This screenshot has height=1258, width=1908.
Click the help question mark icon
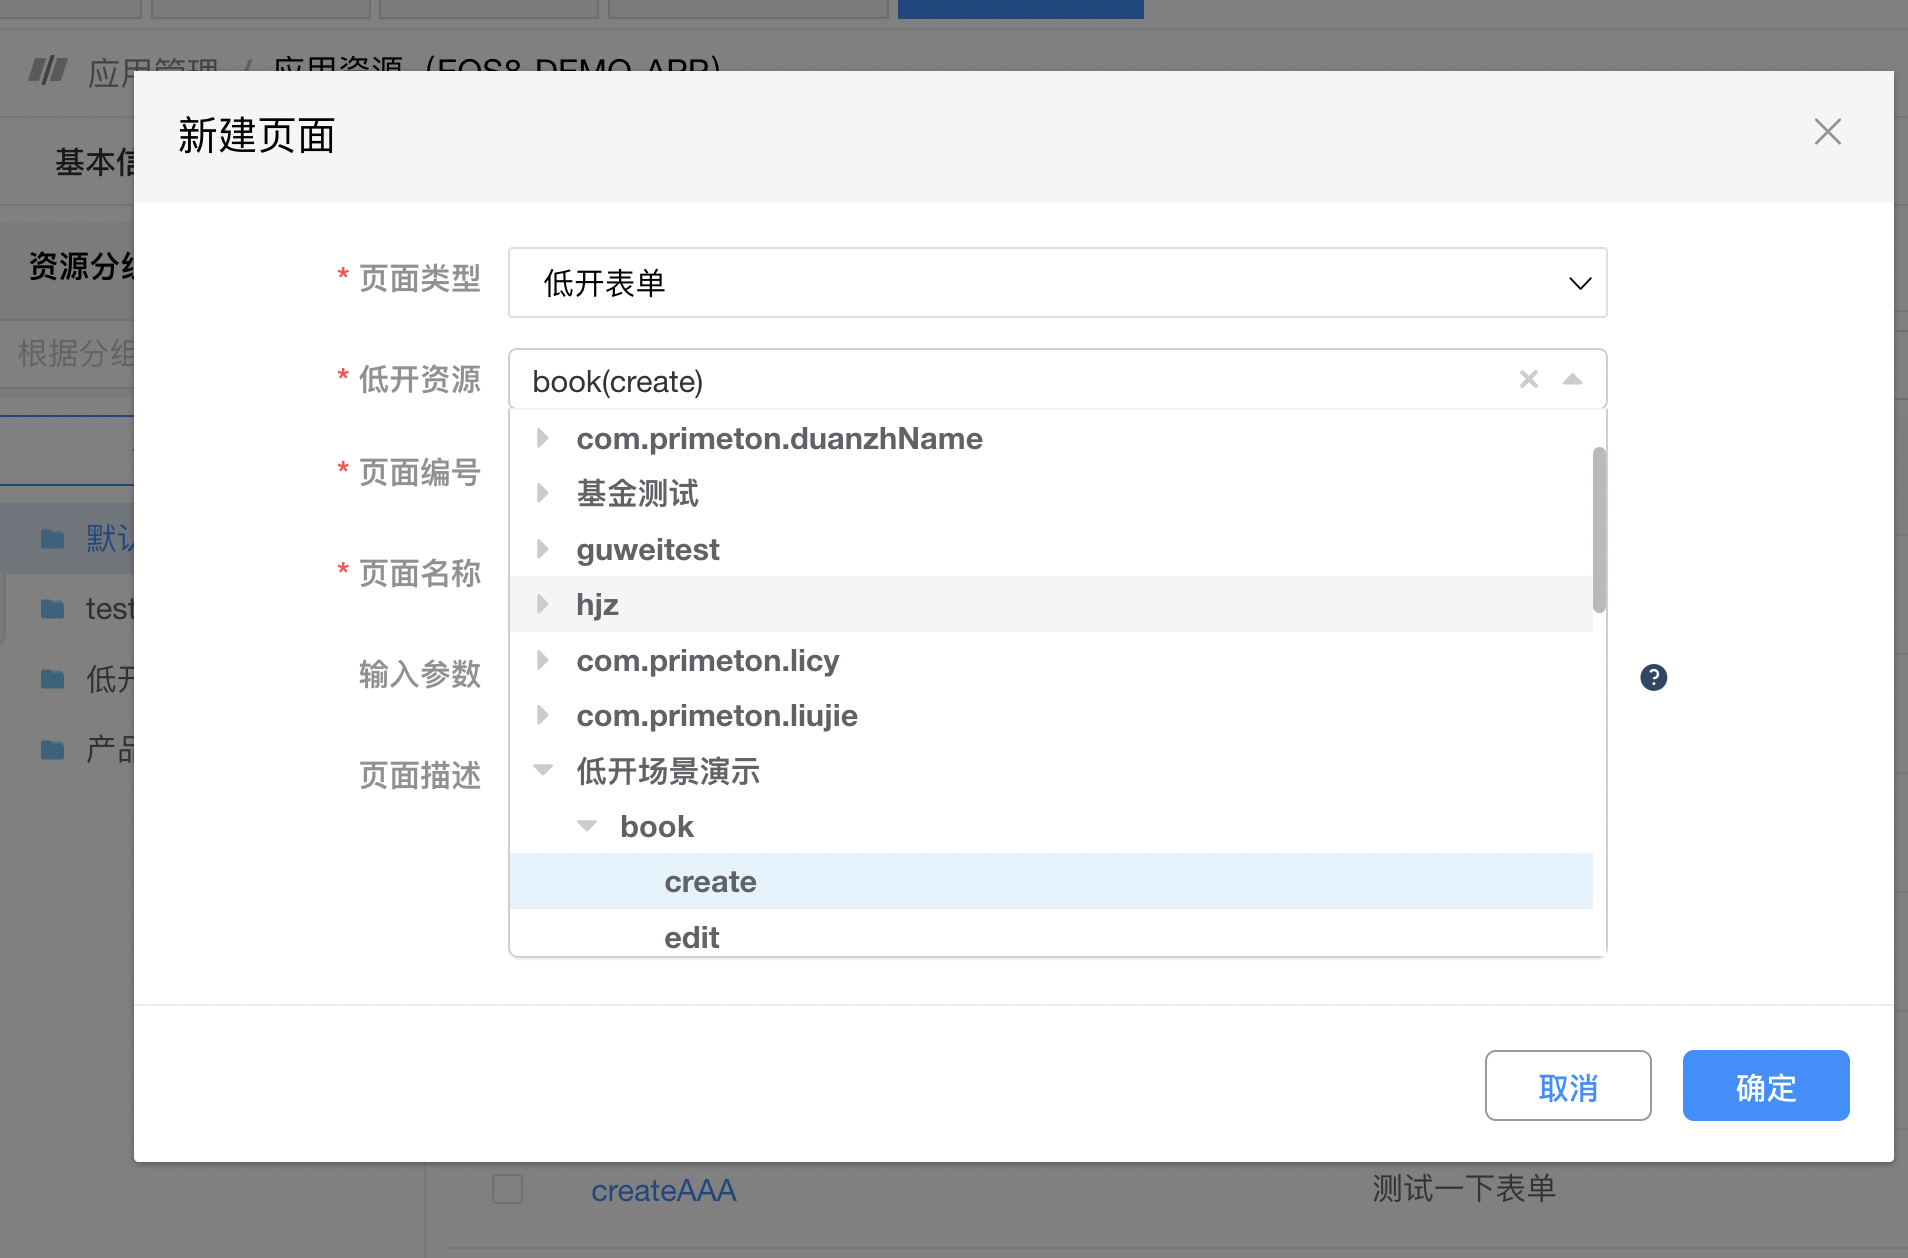[x=1653, y=677]
